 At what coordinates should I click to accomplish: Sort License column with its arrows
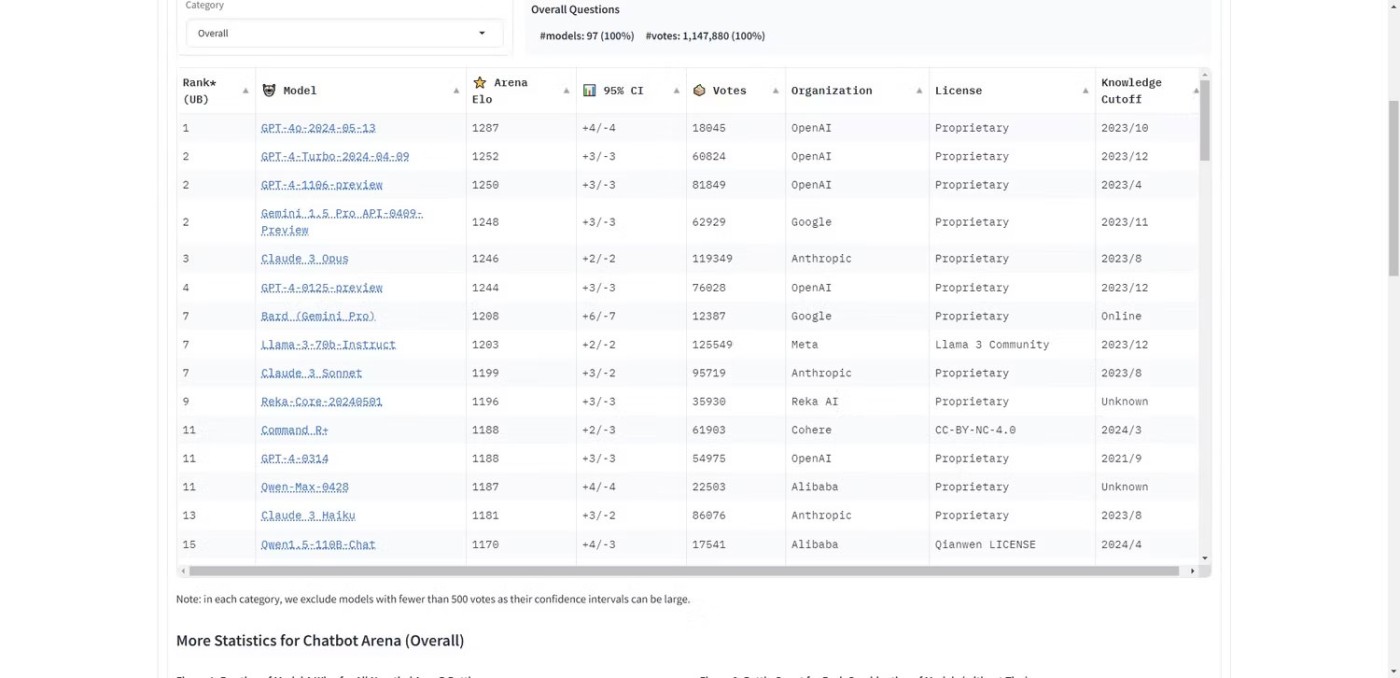(1085, 91)
